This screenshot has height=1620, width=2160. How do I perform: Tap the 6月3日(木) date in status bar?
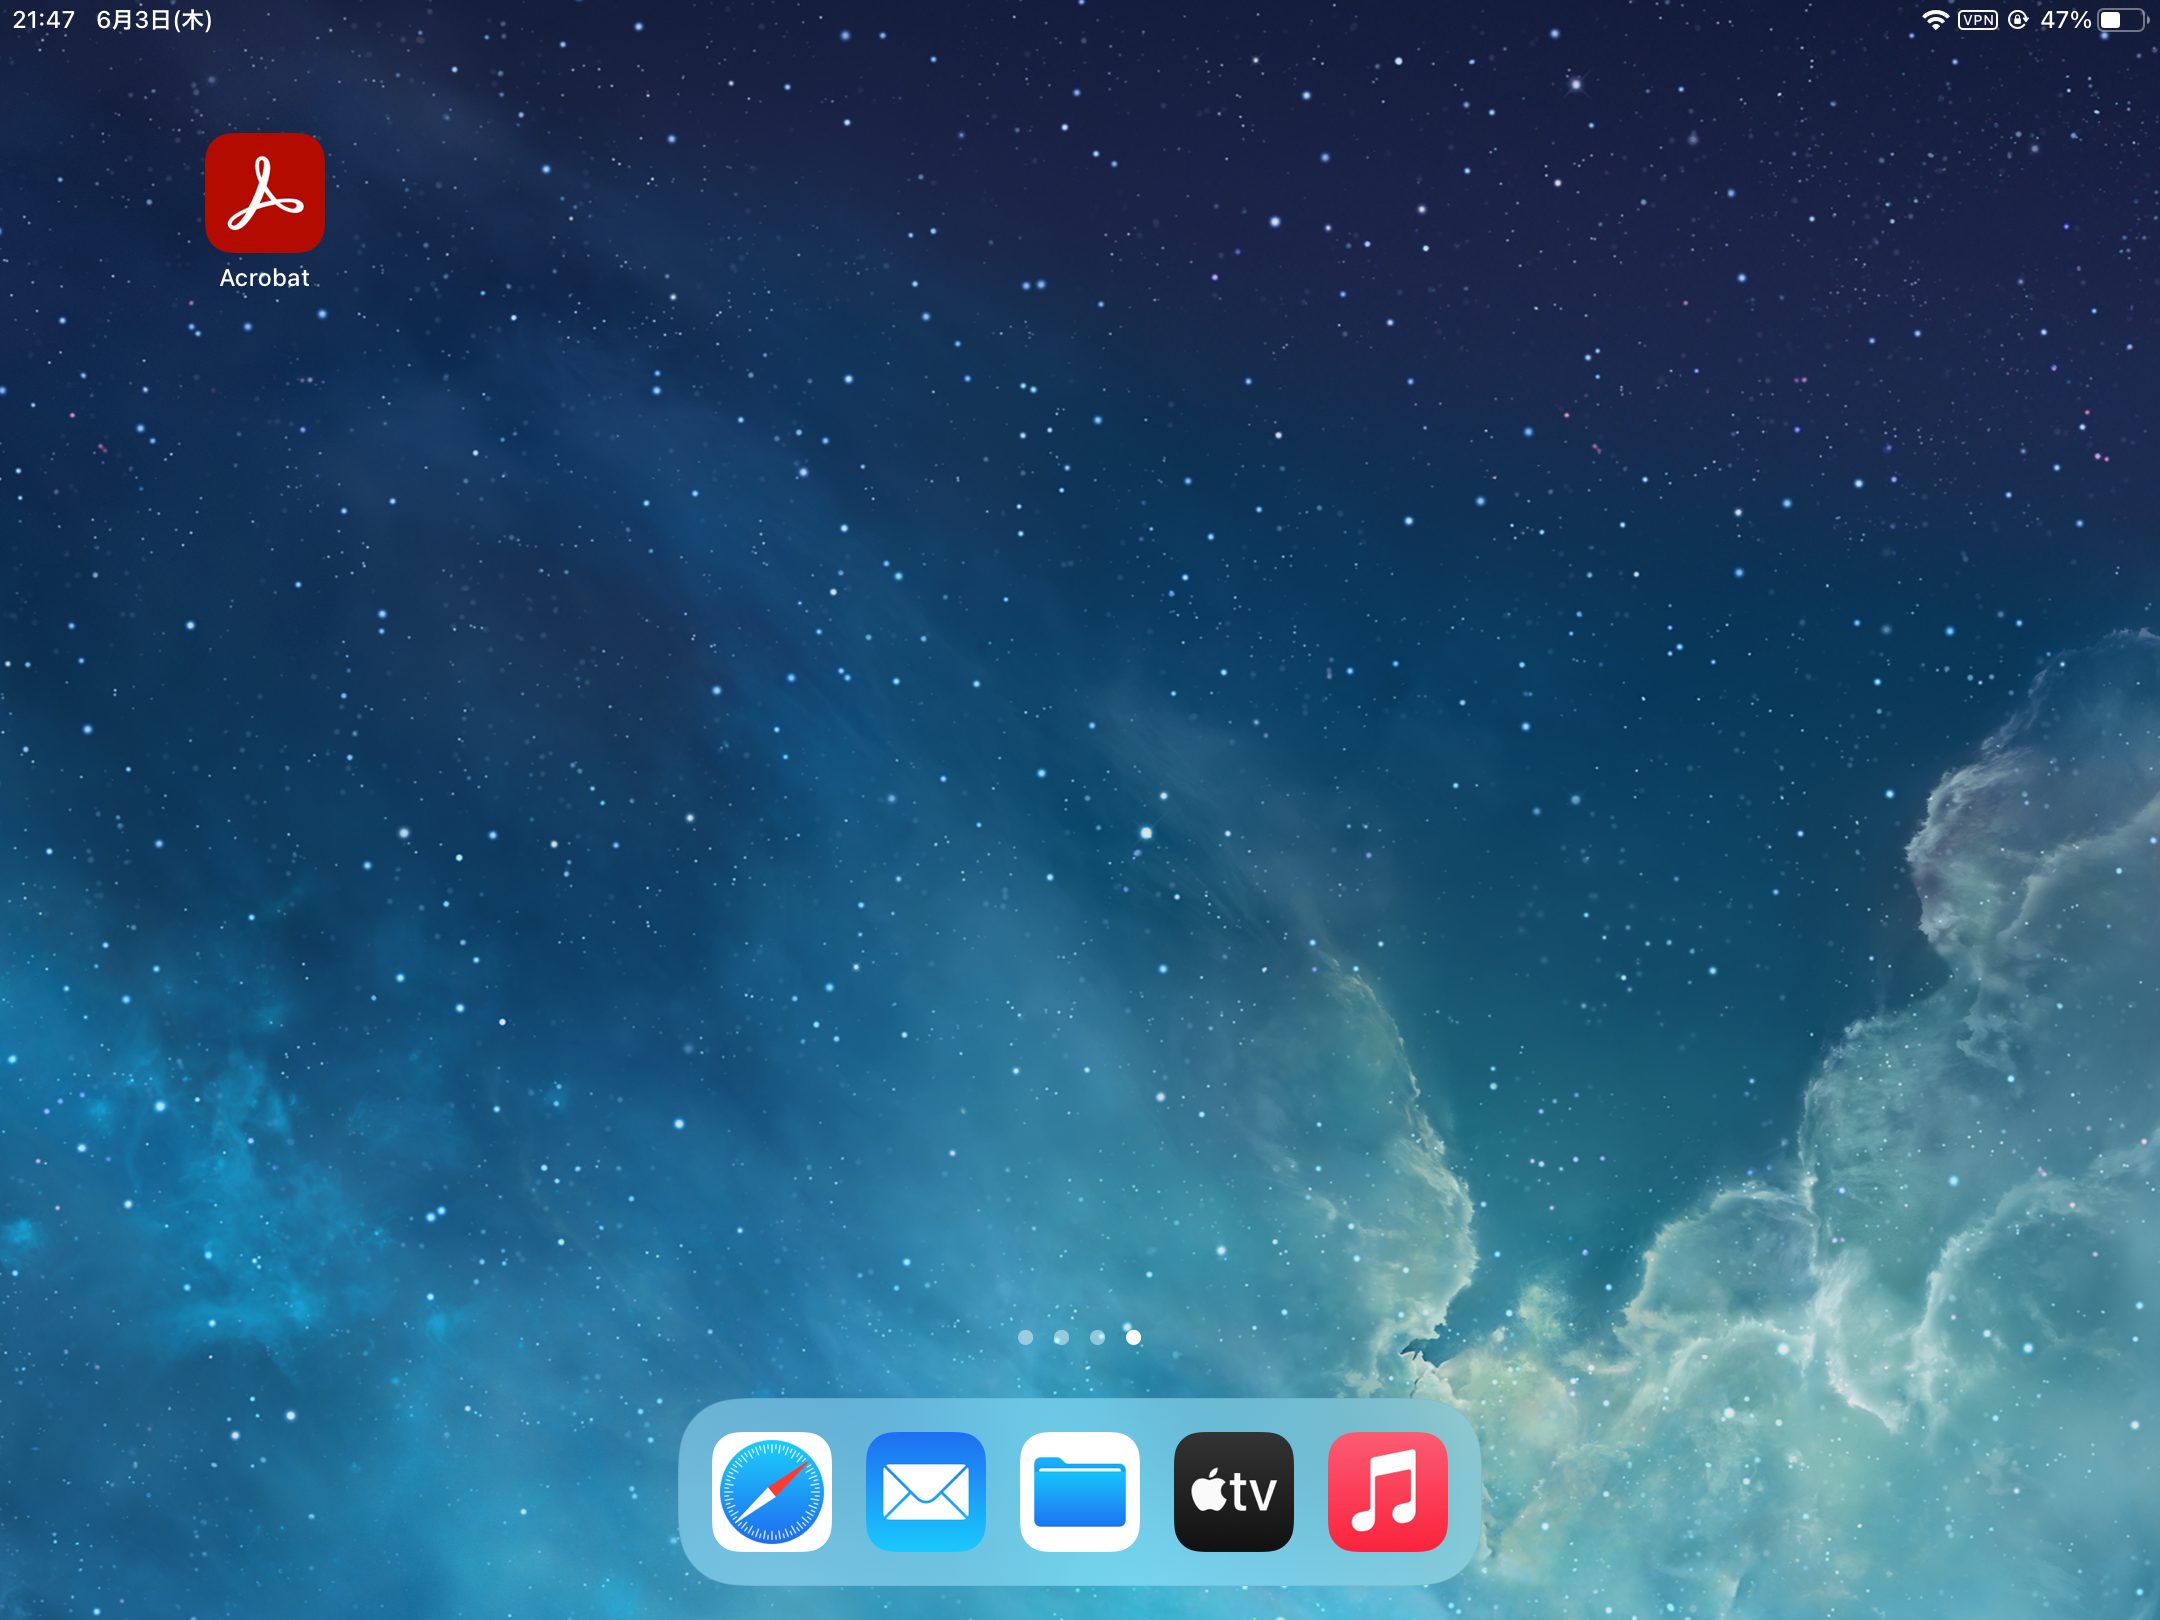[x=154, y=20]
